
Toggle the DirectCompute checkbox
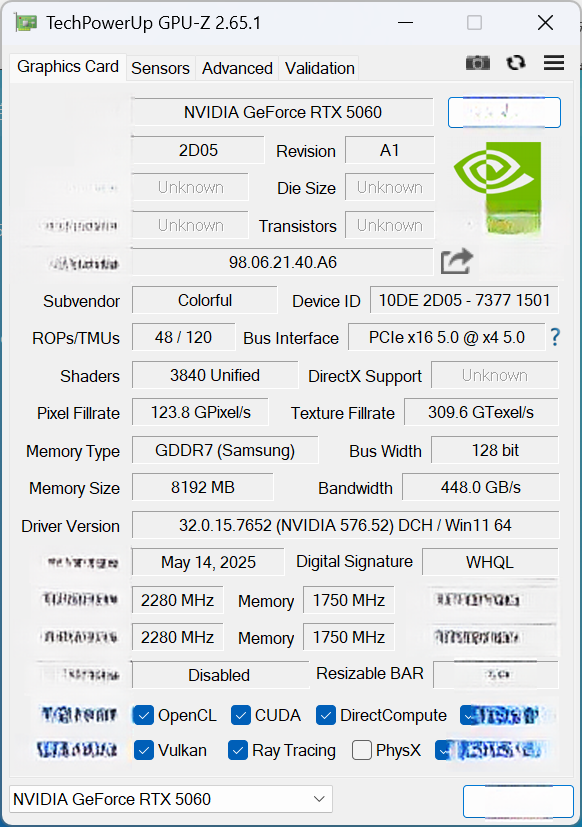[326, 716]
